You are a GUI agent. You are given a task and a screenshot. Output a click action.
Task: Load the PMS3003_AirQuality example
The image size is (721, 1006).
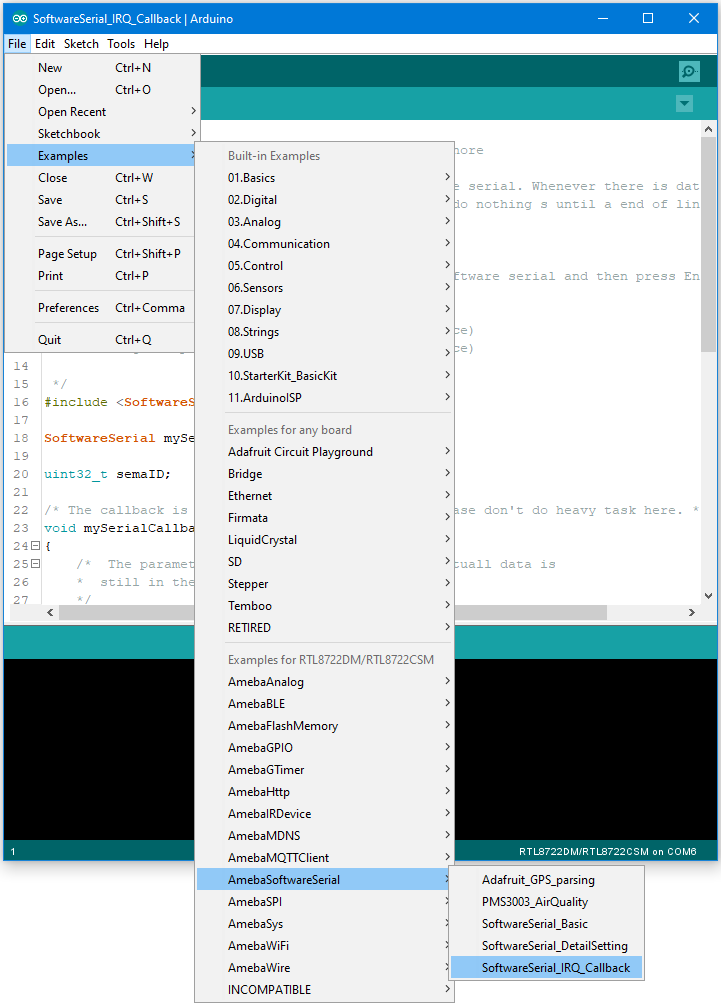pos(547,902)
